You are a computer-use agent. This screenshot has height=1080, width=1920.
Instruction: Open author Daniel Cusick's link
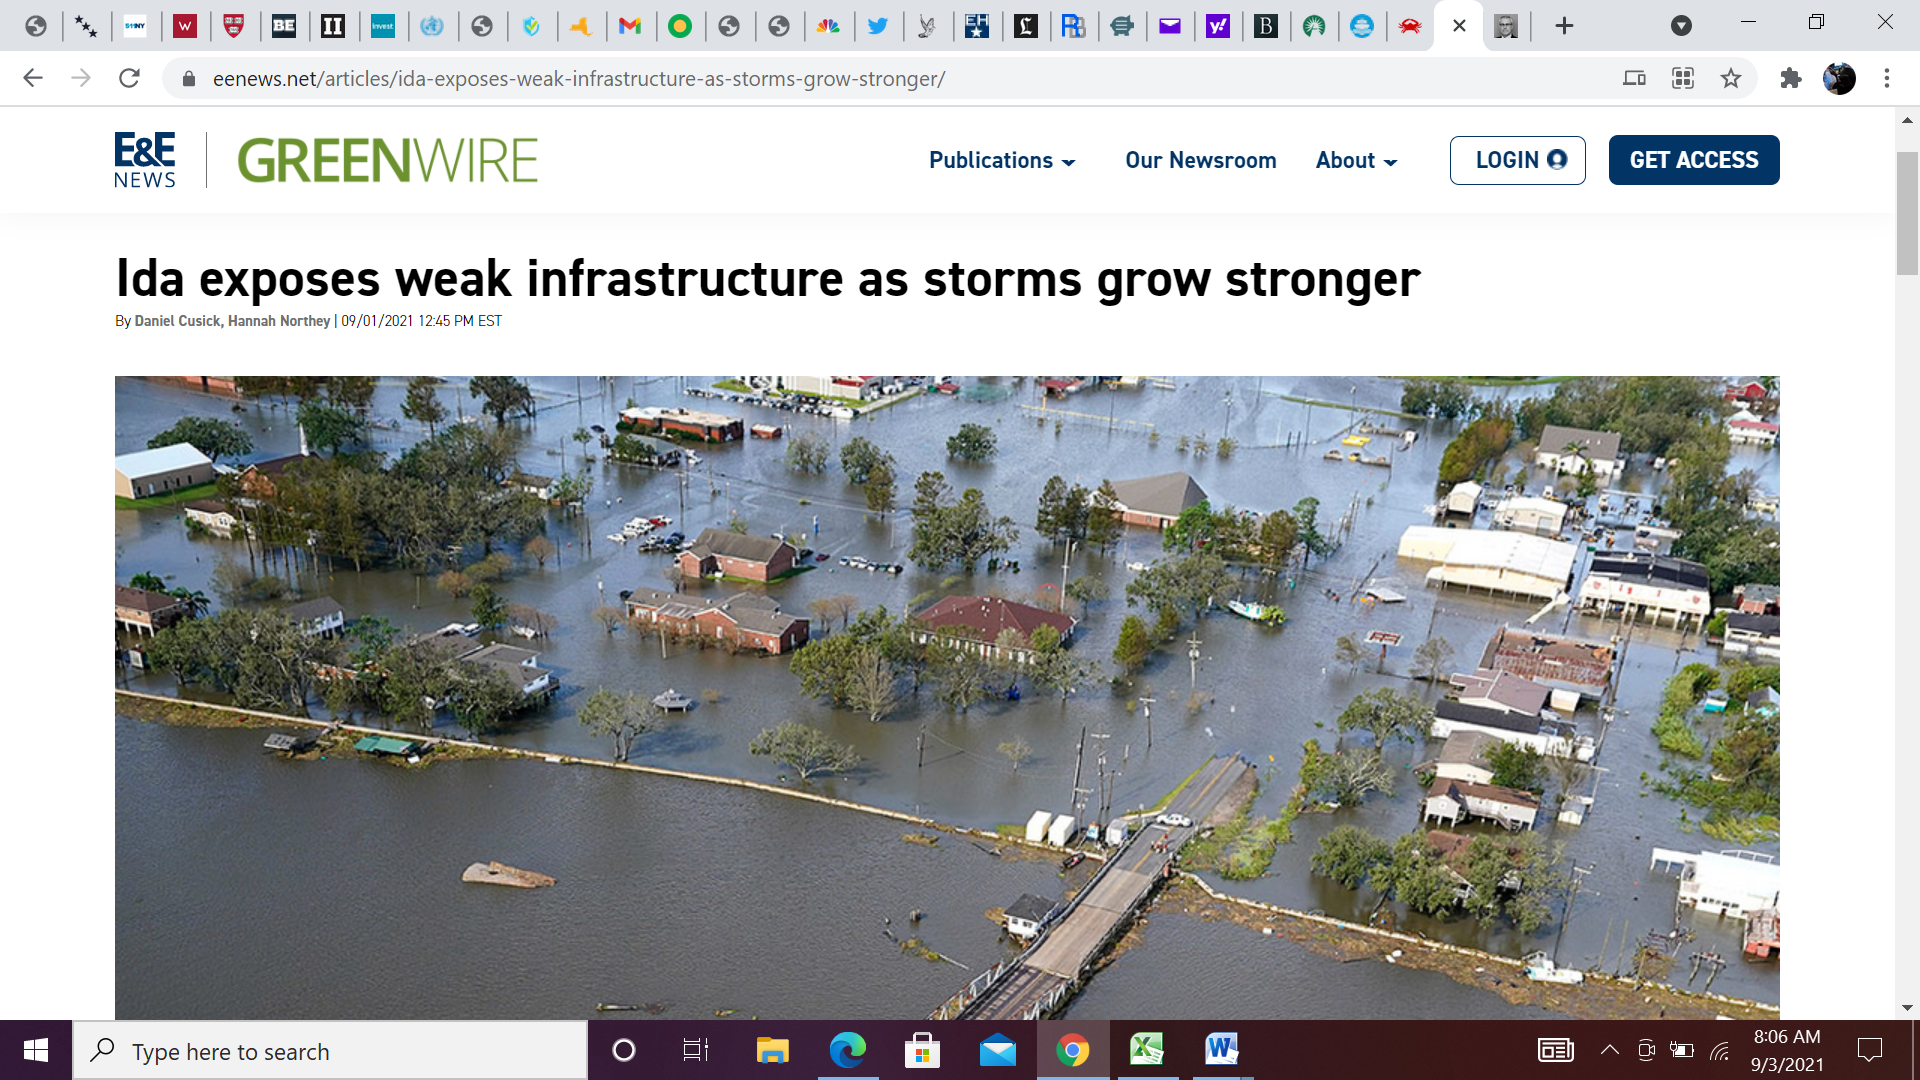click(177, 321)
